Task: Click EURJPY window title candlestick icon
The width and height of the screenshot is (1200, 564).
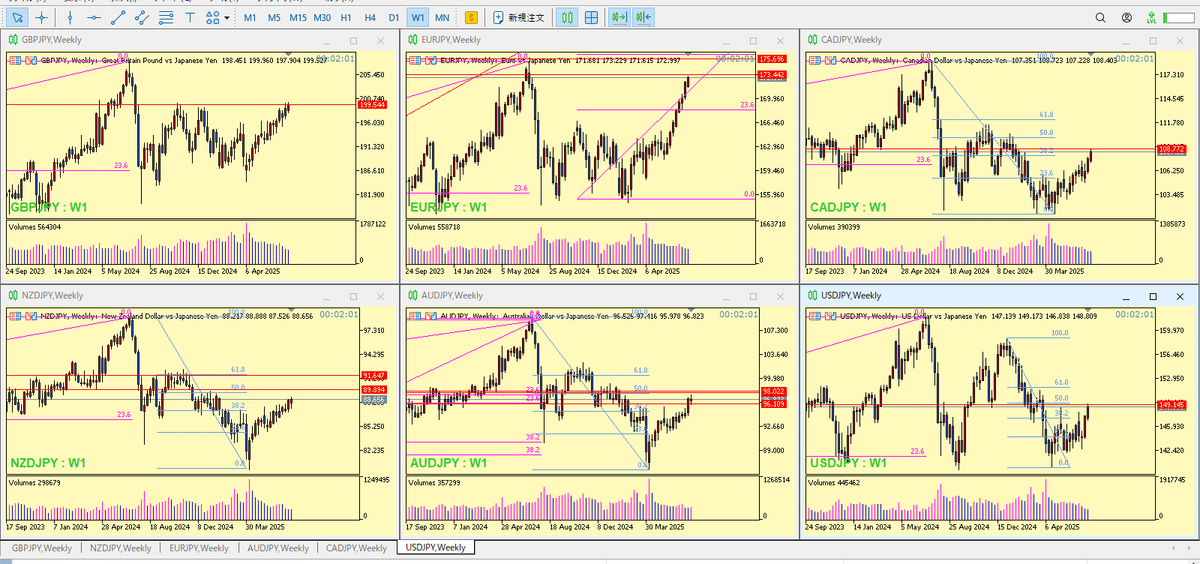Action: coord(412,39)
